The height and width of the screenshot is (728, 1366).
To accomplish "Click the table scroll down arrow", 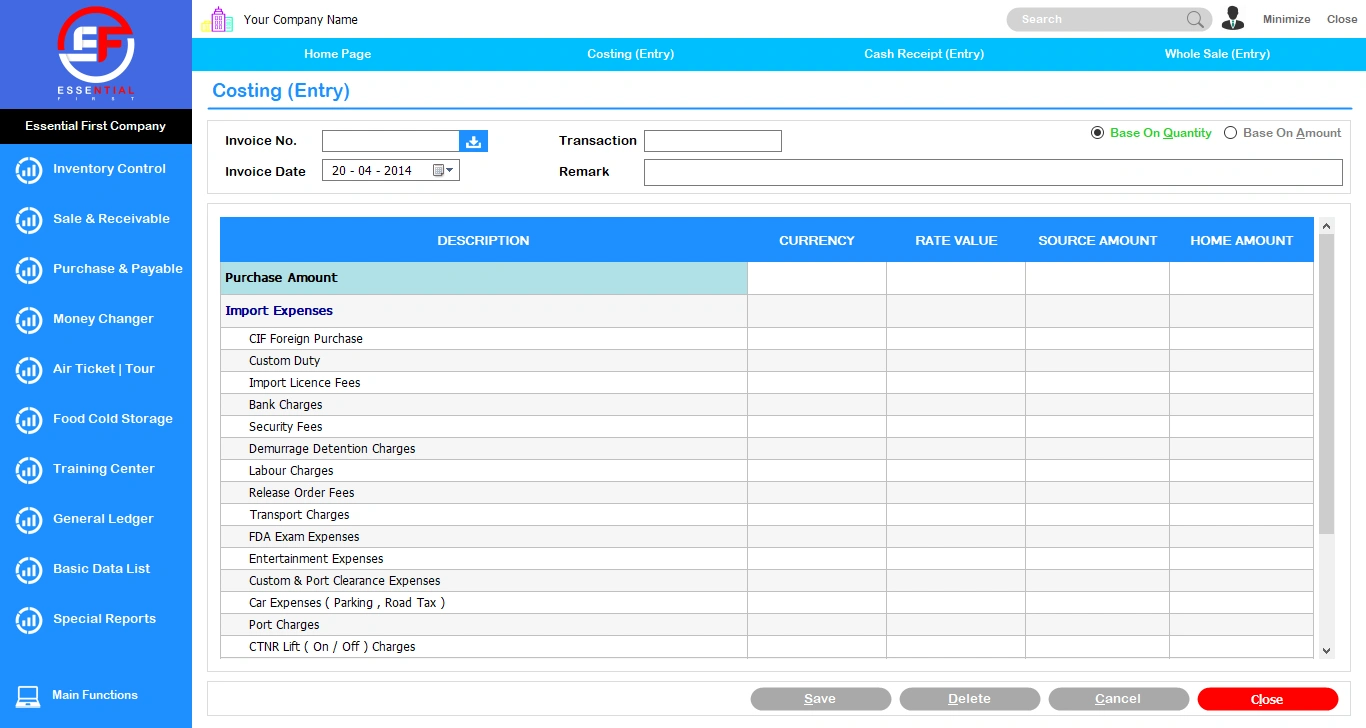I will [x=1327, y=650].
